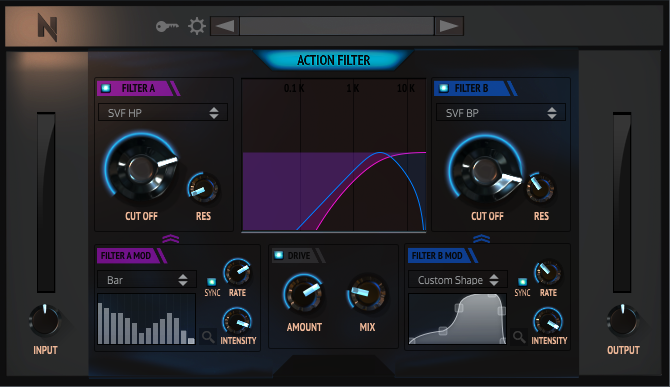
Task: Click the output level meter
Action: point(622,202)
